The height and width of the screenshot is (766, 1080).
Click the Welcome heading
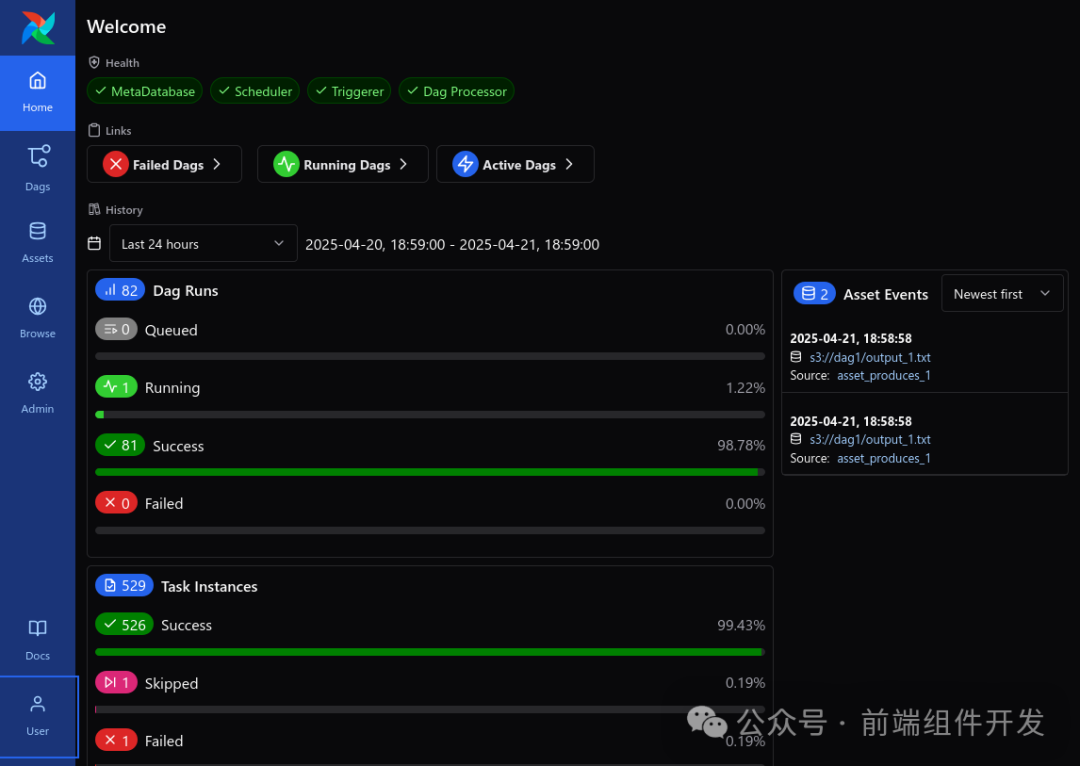pos(126,27)
